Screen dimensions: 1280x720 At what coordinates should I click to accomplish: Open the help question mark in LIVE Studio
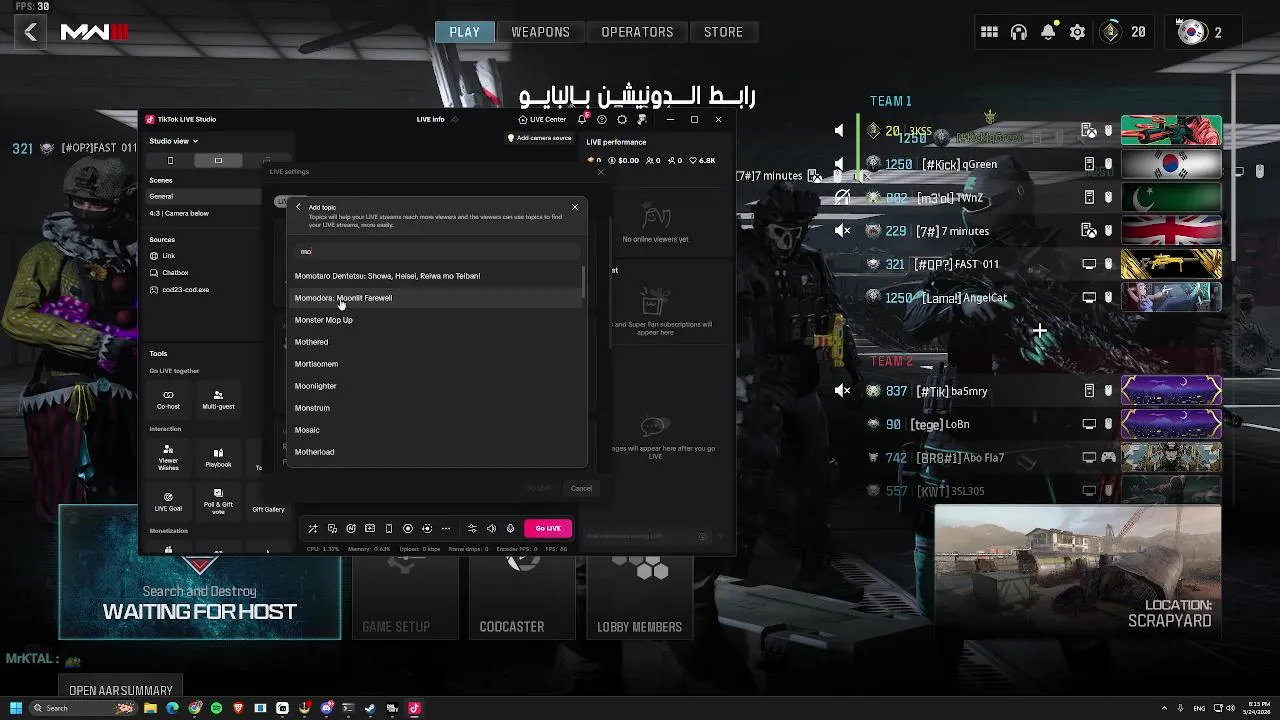(x=602, y=119)
